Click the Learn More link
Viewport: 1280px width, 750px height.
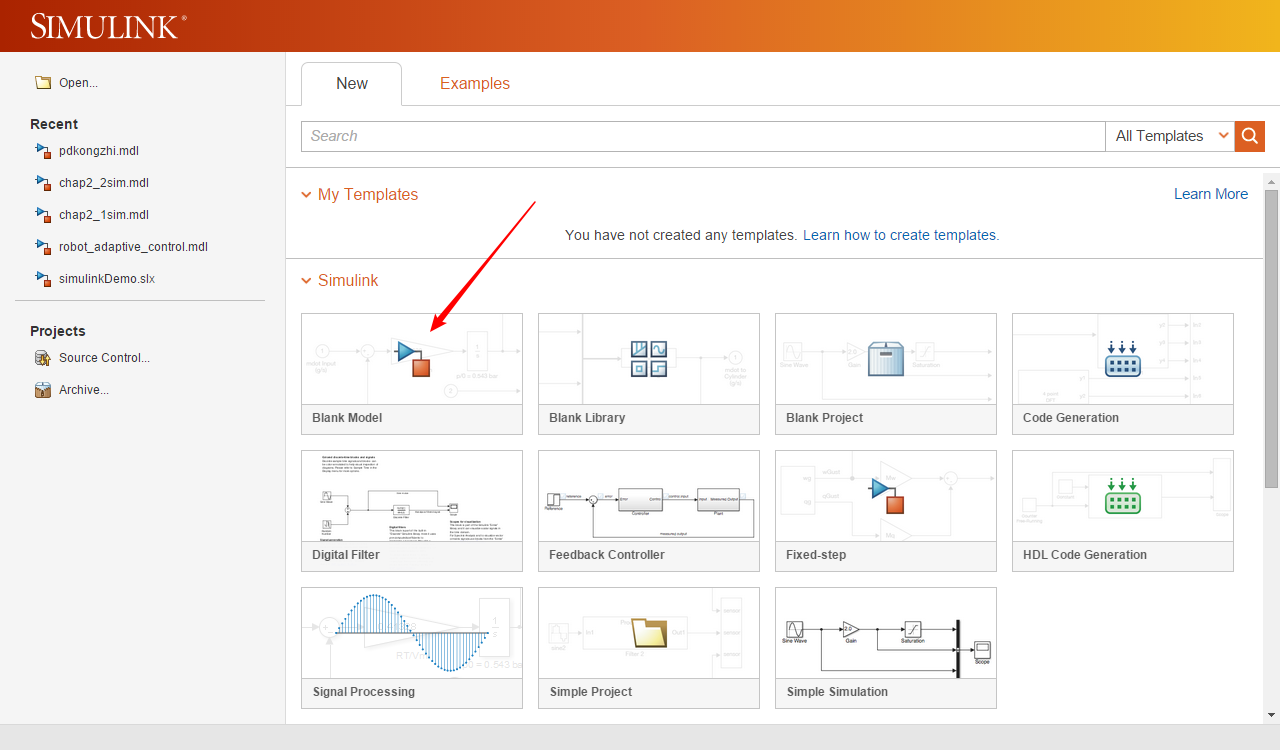click(x=1211, y=194)
